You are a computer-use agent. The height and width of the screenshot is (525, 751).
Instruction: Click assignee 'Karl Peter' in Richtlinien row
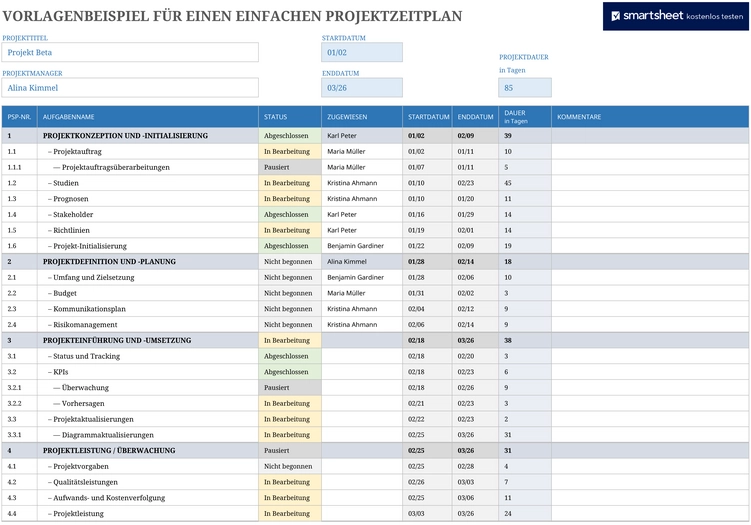pos(342,230)
